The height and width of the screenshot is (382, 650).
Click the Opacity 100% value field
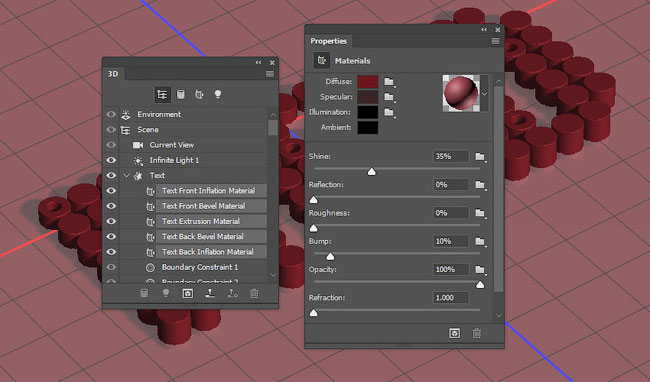click(x=451, y=270)
